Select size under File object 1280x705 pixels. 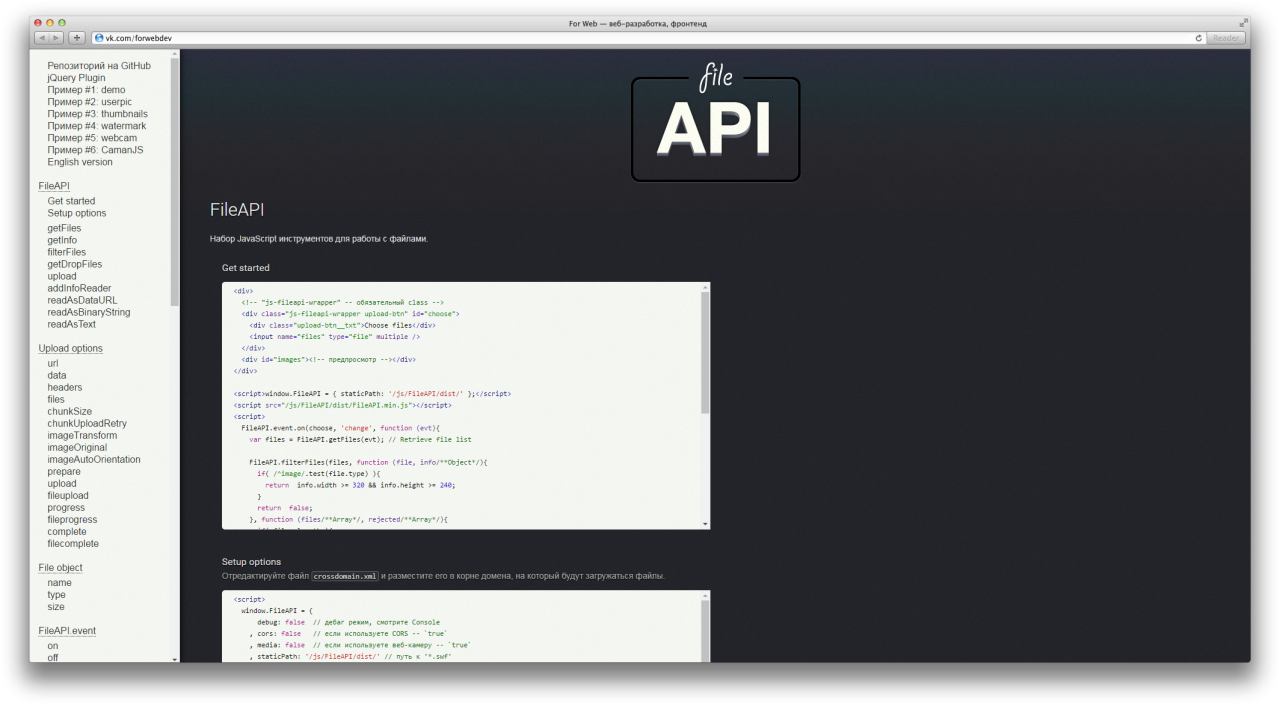coord(56,606)
